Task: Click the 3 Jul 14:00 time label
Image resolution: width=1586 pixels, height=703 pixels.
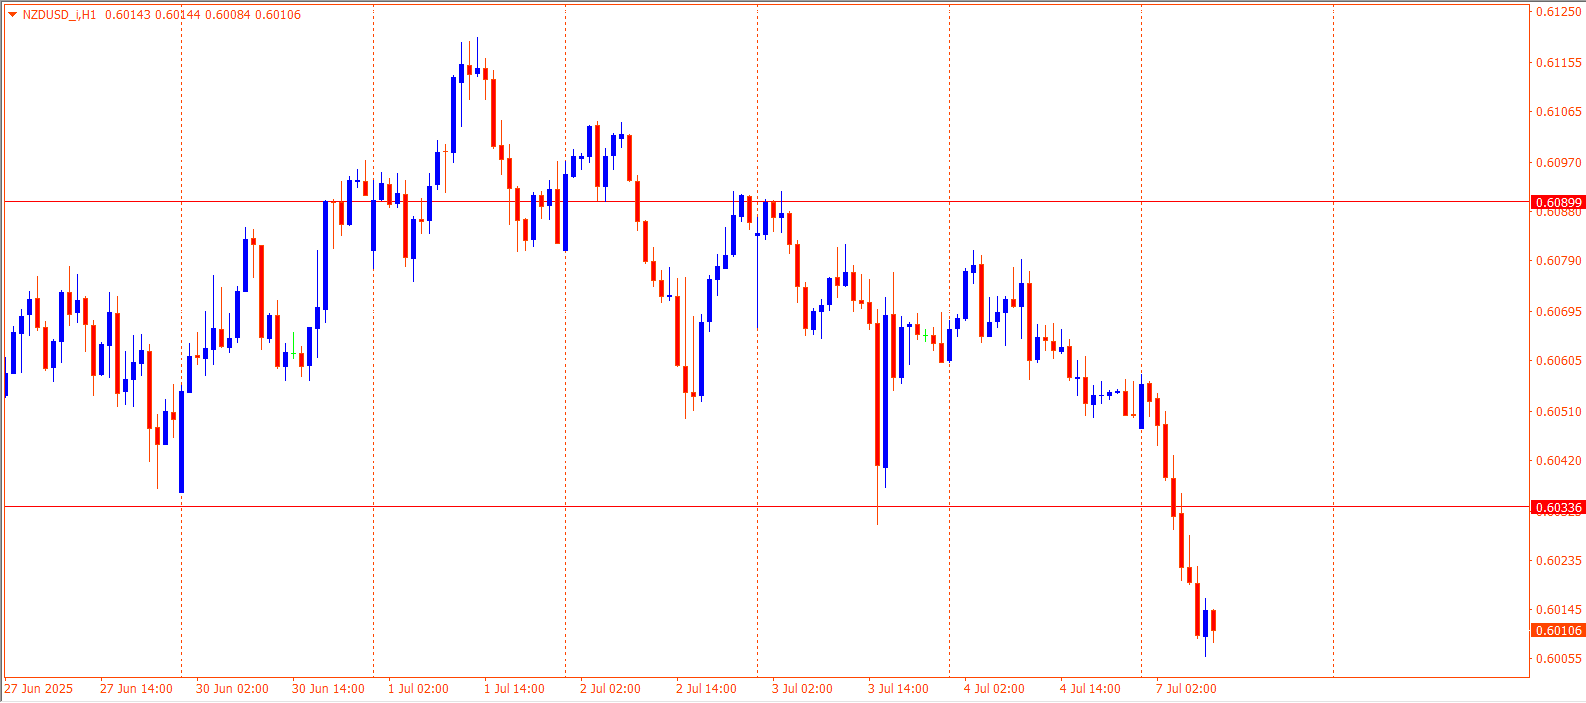Action: click(898, 689)
